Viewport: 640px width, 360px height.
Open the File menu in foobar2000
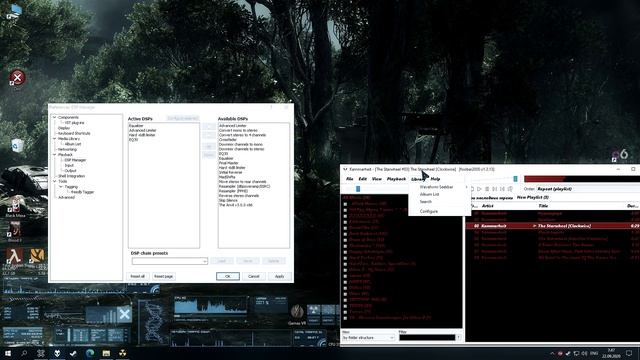point(350,179)
